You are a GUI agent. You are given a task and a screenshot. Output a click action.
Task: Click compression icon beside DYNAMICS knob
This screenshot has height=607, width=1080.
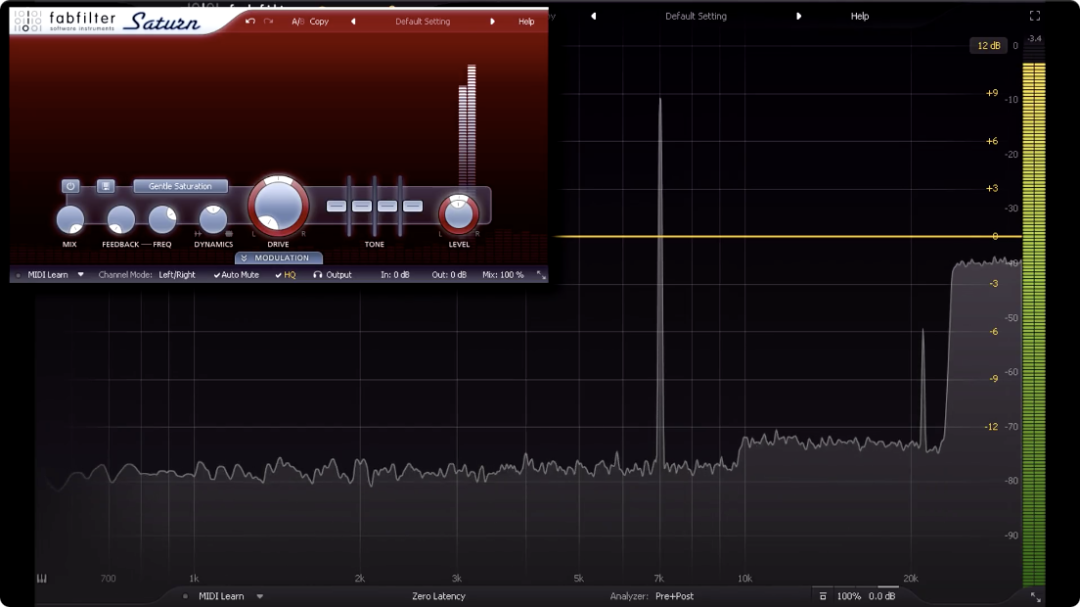click(229, 234)
